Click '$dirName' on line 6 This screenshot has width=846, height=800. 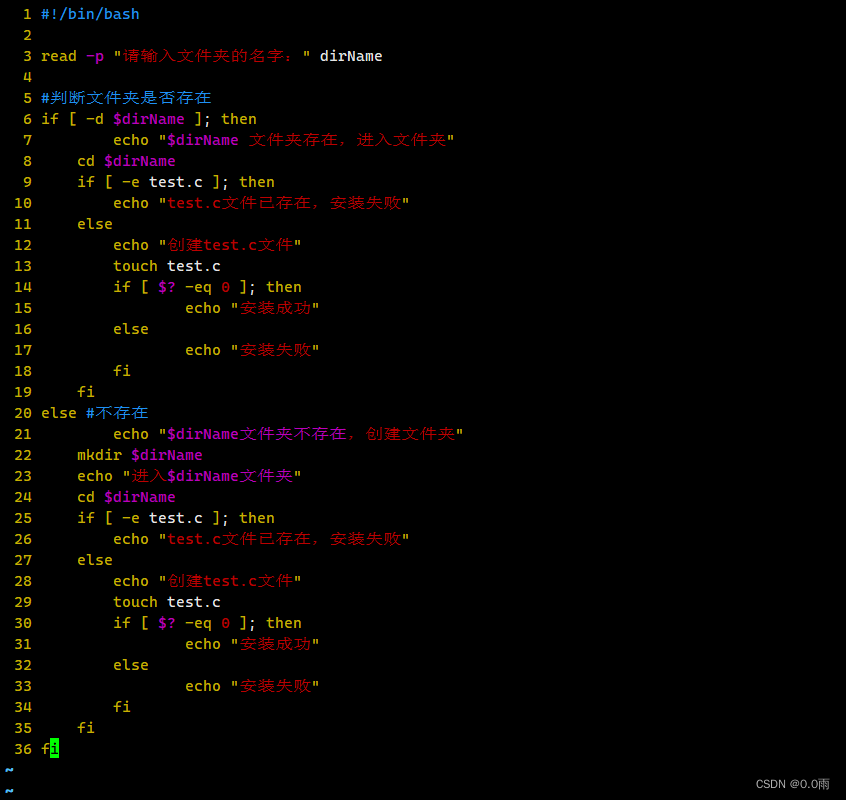pyautogui.click(x=148, y=119)
